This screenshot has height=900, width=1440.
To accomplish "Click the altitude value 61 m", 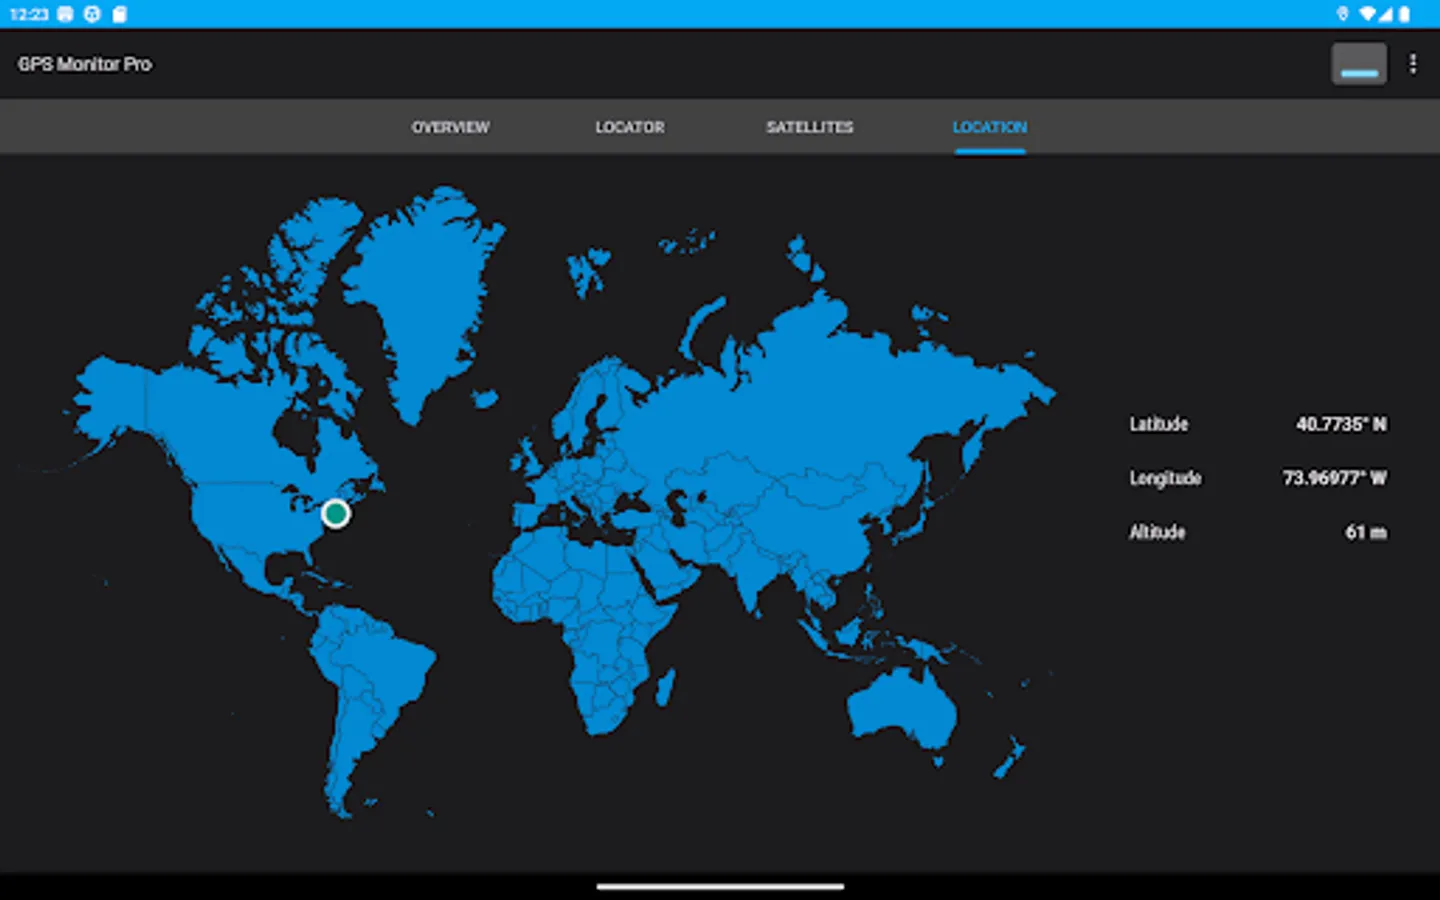I will tap(1365, 532).
